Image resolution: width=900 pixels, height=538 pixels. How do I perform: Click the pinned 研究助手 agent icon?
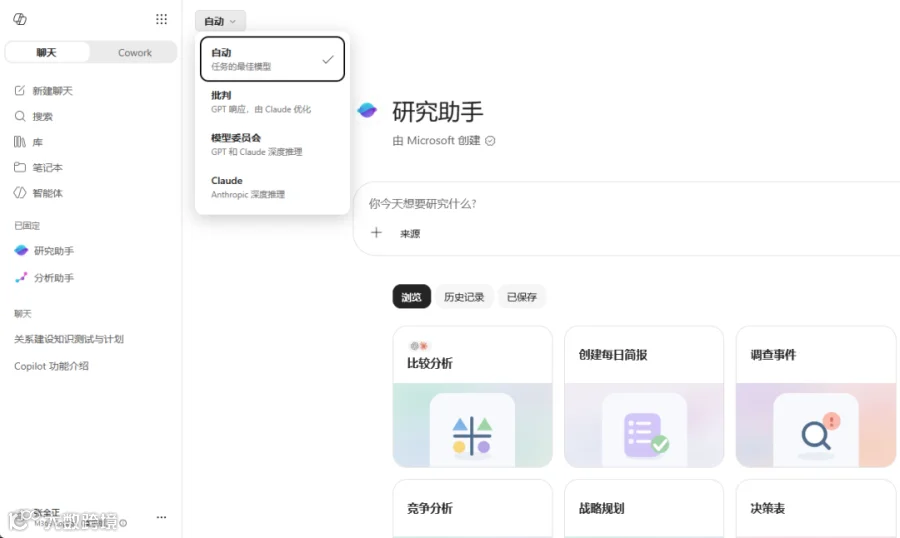21,250
